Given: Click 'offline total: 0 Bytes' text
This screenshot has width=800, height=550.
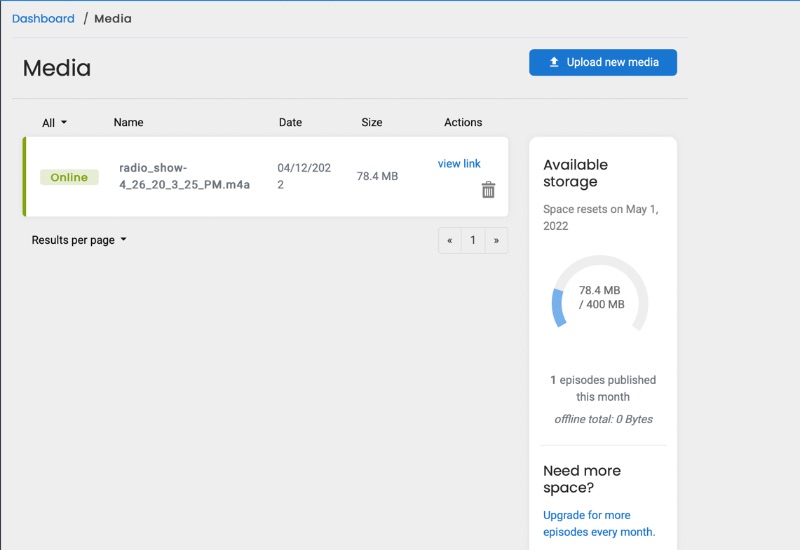Looking at the screenshot, I should [604, 419].
